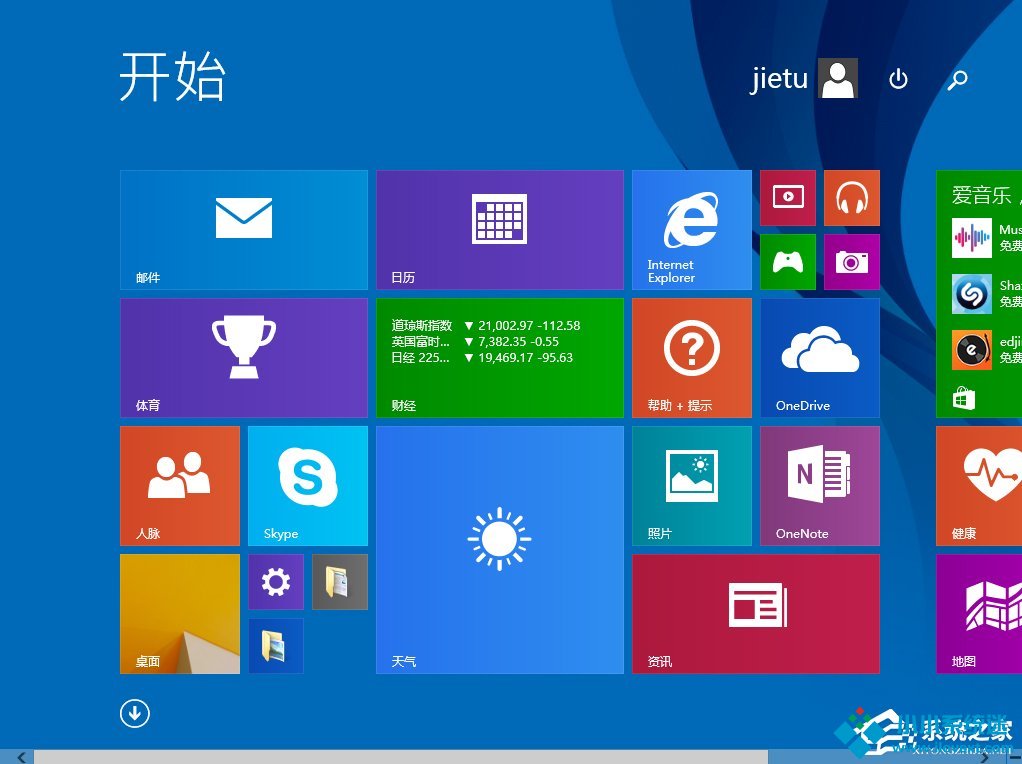Image resolution: width=1022 pixels, height=764 pixels.
Task: Click the 英国富时 7,382.35 row
Action: (475, 342)
